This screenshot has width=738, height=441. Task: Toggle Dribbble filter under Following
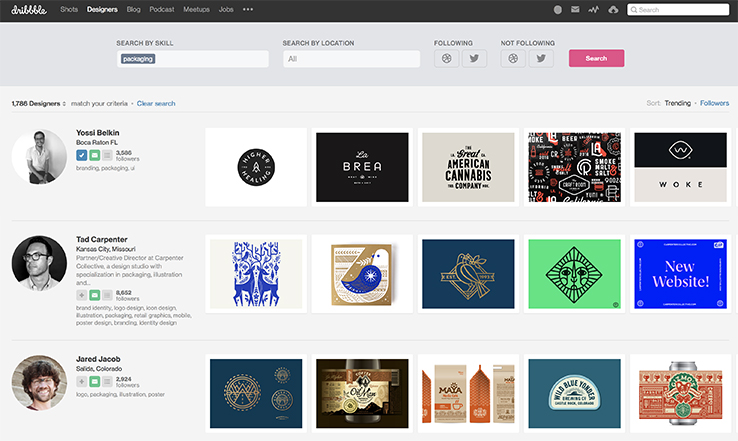point(447,58)
